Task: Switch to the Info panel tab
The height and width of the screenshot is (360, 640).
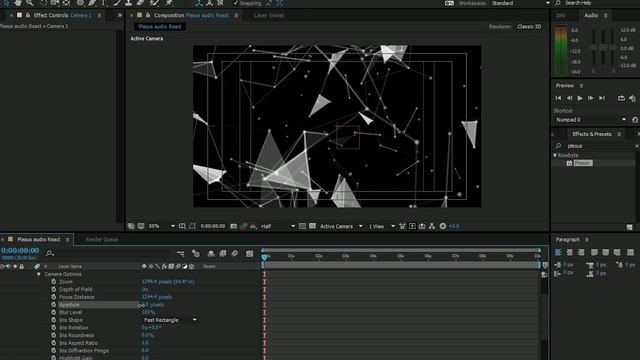Action: [x=561, y=16]
